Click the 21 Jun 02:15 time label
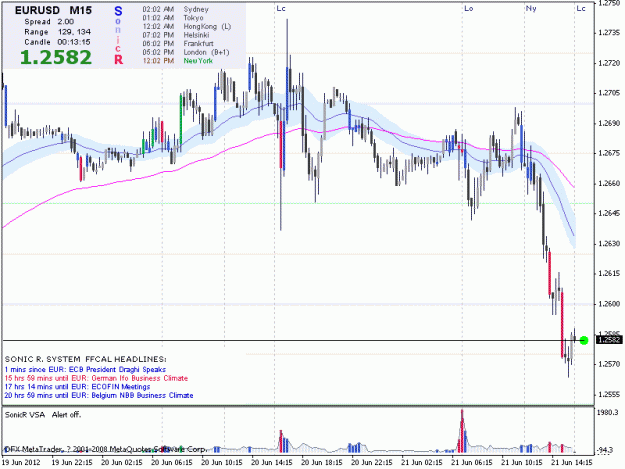This screenshot has height=469, width=625. tap(421, 463)
